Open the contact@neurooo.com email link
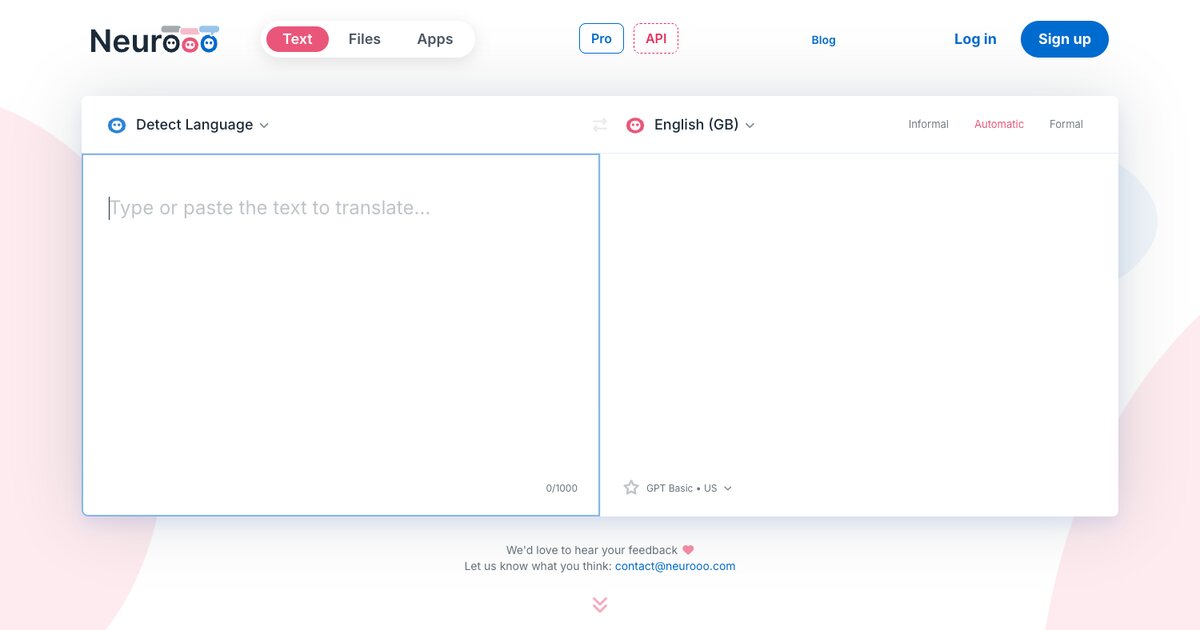 pos(675,566)
